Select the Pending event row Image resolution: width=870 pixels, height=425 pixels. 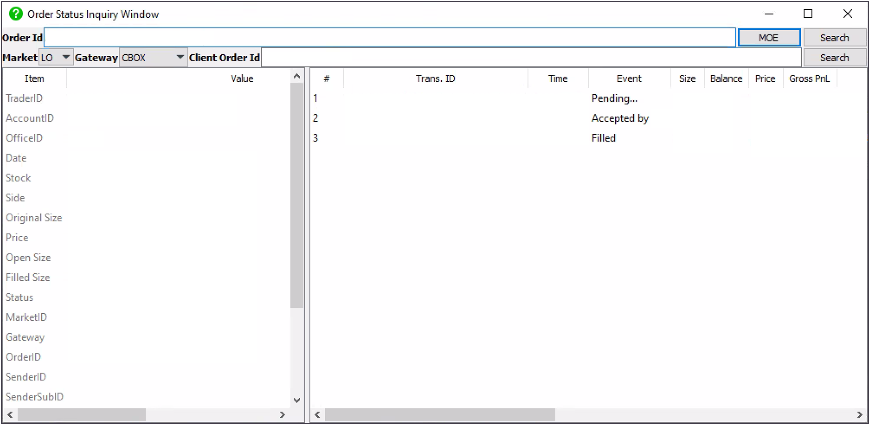coord(614,98)
